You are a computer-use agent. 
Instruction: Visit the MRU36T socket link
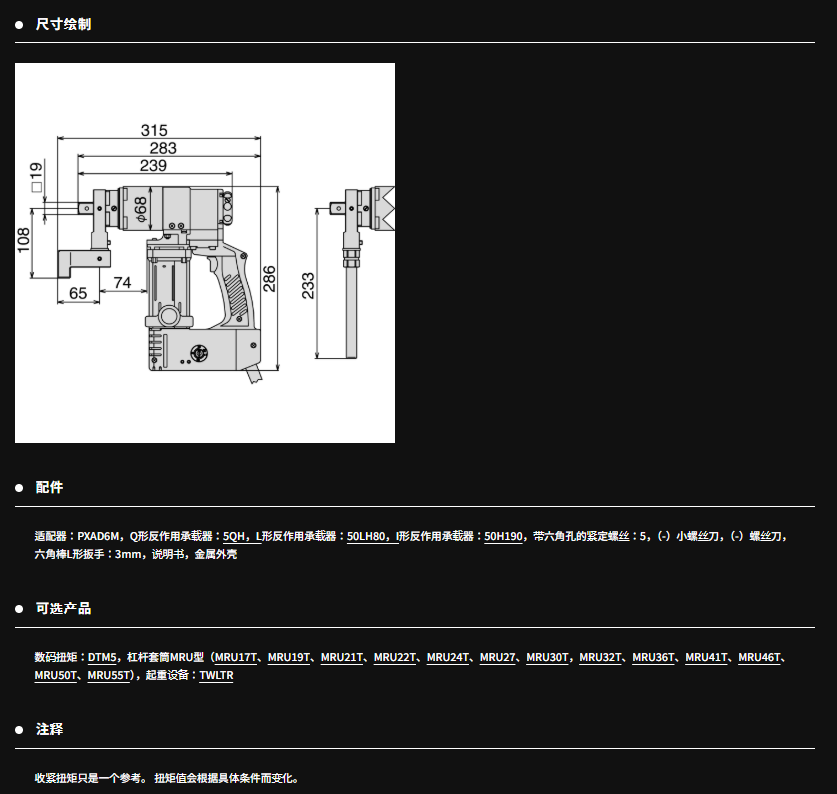[654, 658]
